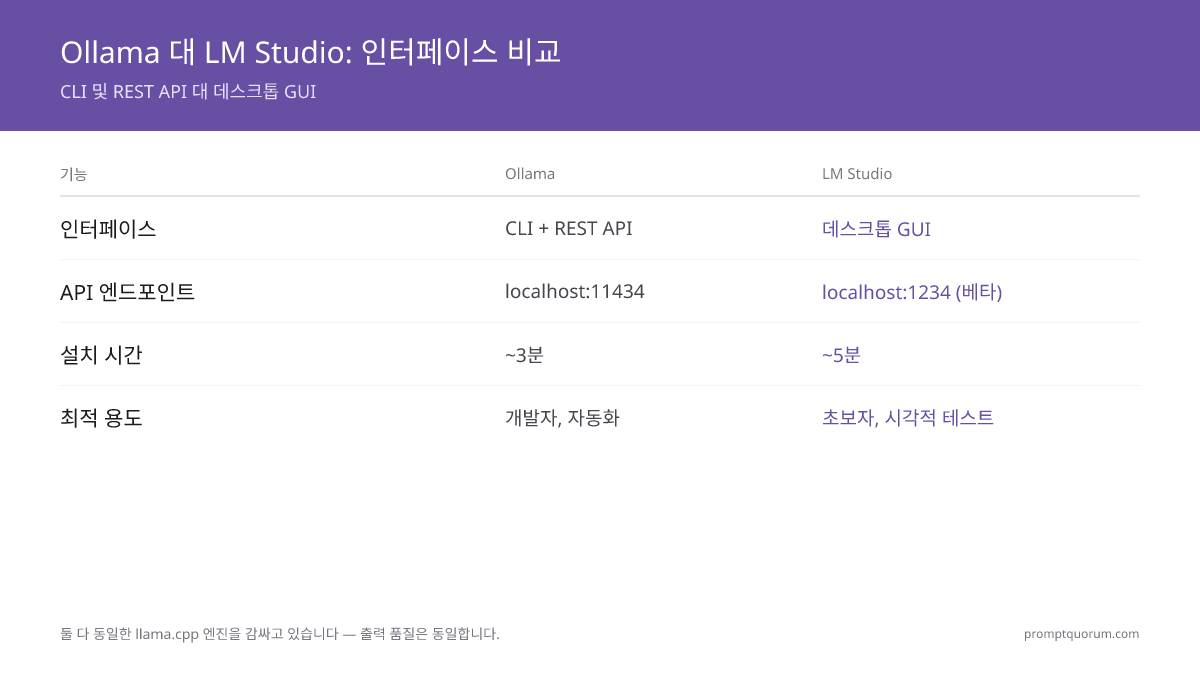Select the "설치 시간" row label
This screenshot has height=675, width=1200.
(101, 355)
